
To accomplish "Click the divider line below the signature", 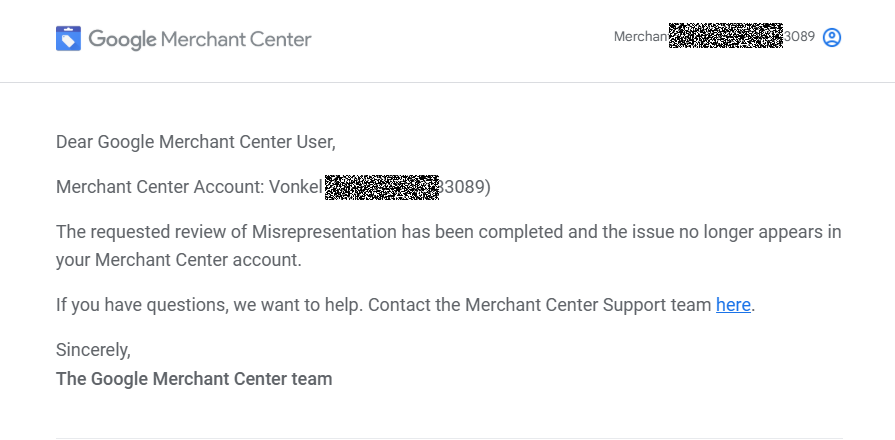I will pyautogui.click(x=449, y=438).
